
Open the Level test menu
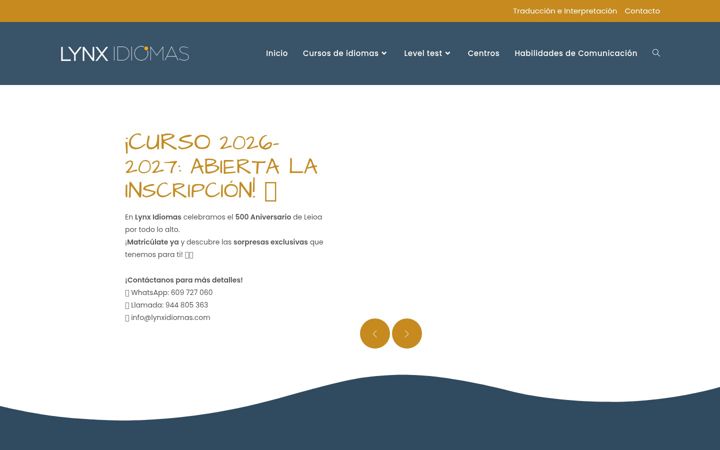point(423,53)
